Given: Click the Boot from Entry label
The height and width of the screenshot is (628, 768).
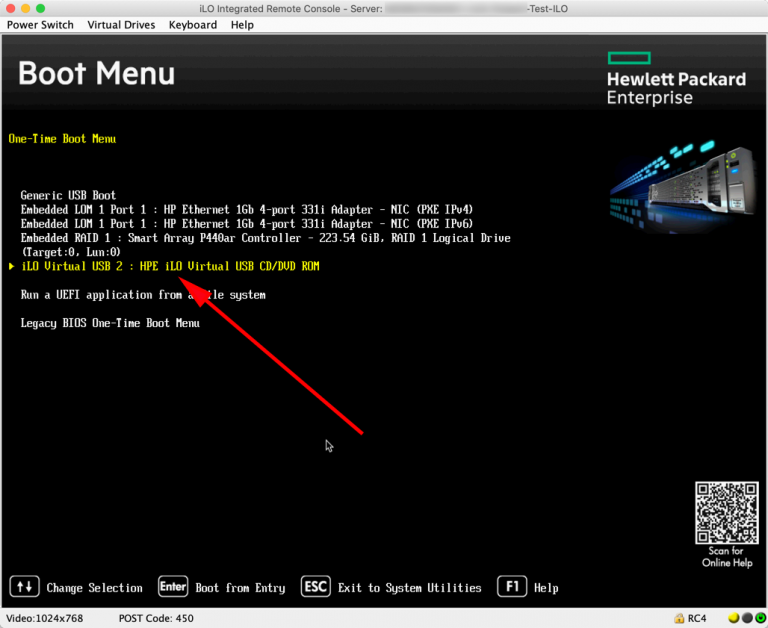Looking at the screenshot, I should [x=240, y=588].
